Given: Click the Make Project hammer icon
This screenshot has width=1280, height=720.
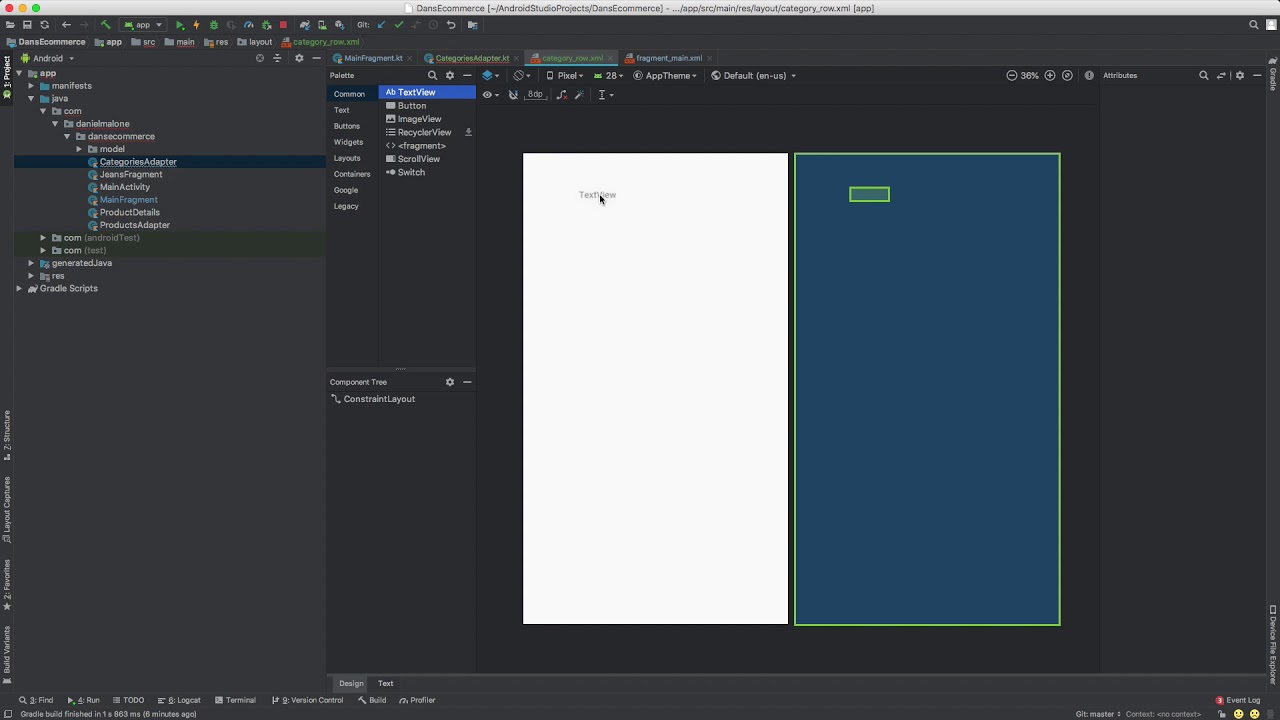Looking at the screenshot, I should [105, 25].
